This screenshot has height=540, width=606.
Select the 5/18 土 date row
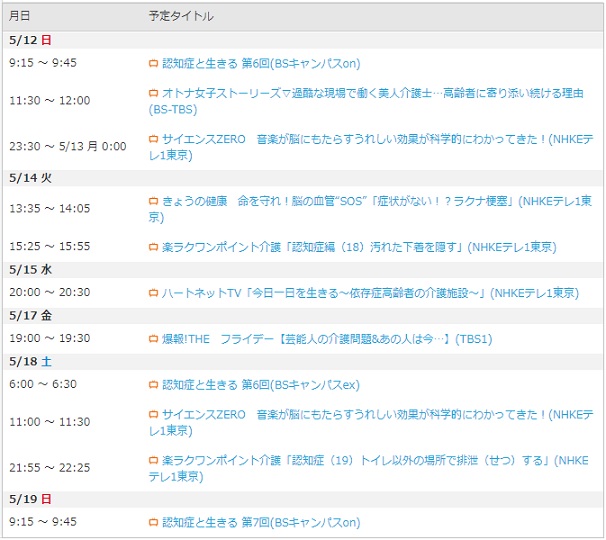pos(303,361)
